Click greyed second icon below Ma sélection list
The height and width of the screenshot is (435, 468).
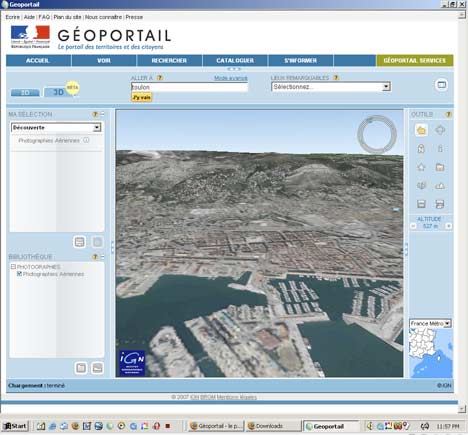pyautogui.click(x=97, y=242)
